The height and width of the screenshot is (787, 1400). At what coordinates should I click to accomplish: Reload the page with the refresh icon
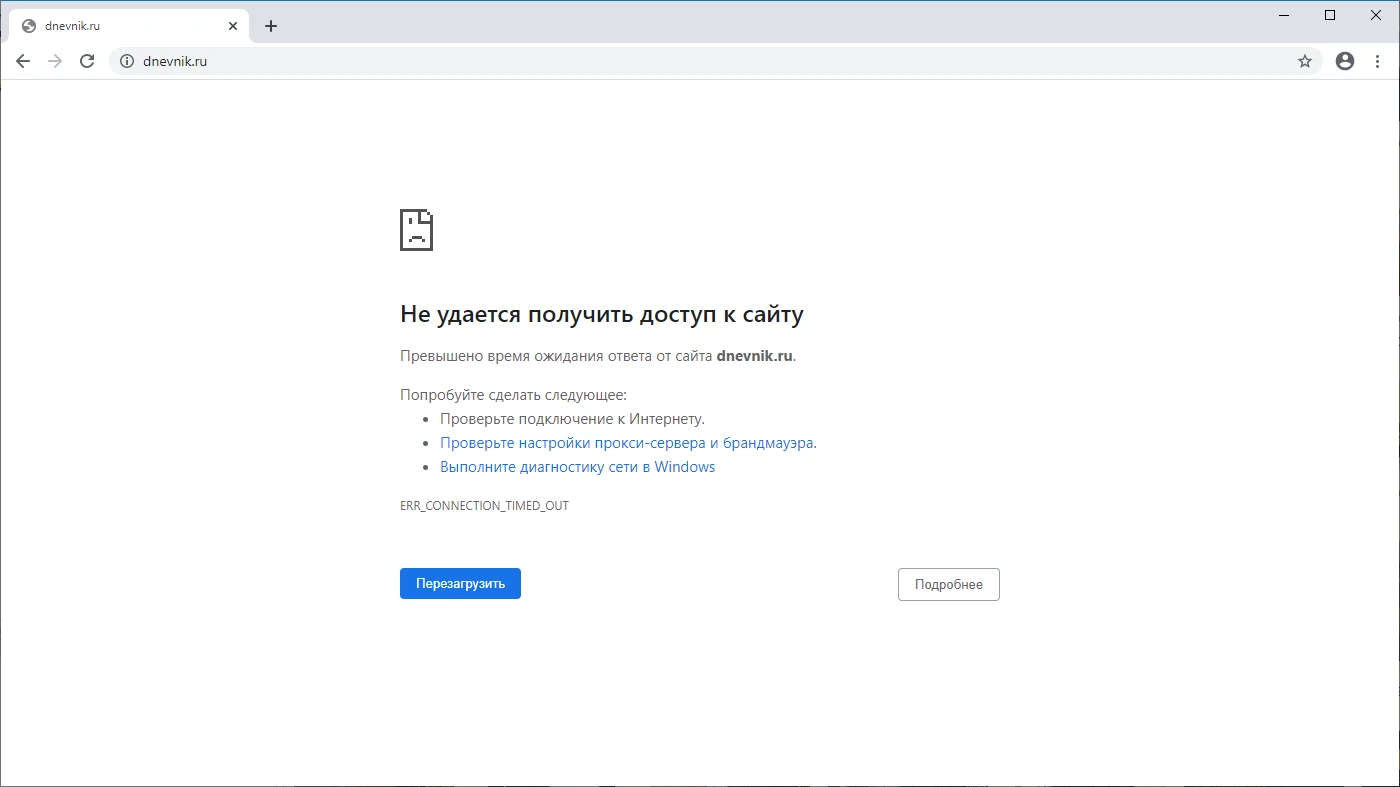(x=87, y=61)
